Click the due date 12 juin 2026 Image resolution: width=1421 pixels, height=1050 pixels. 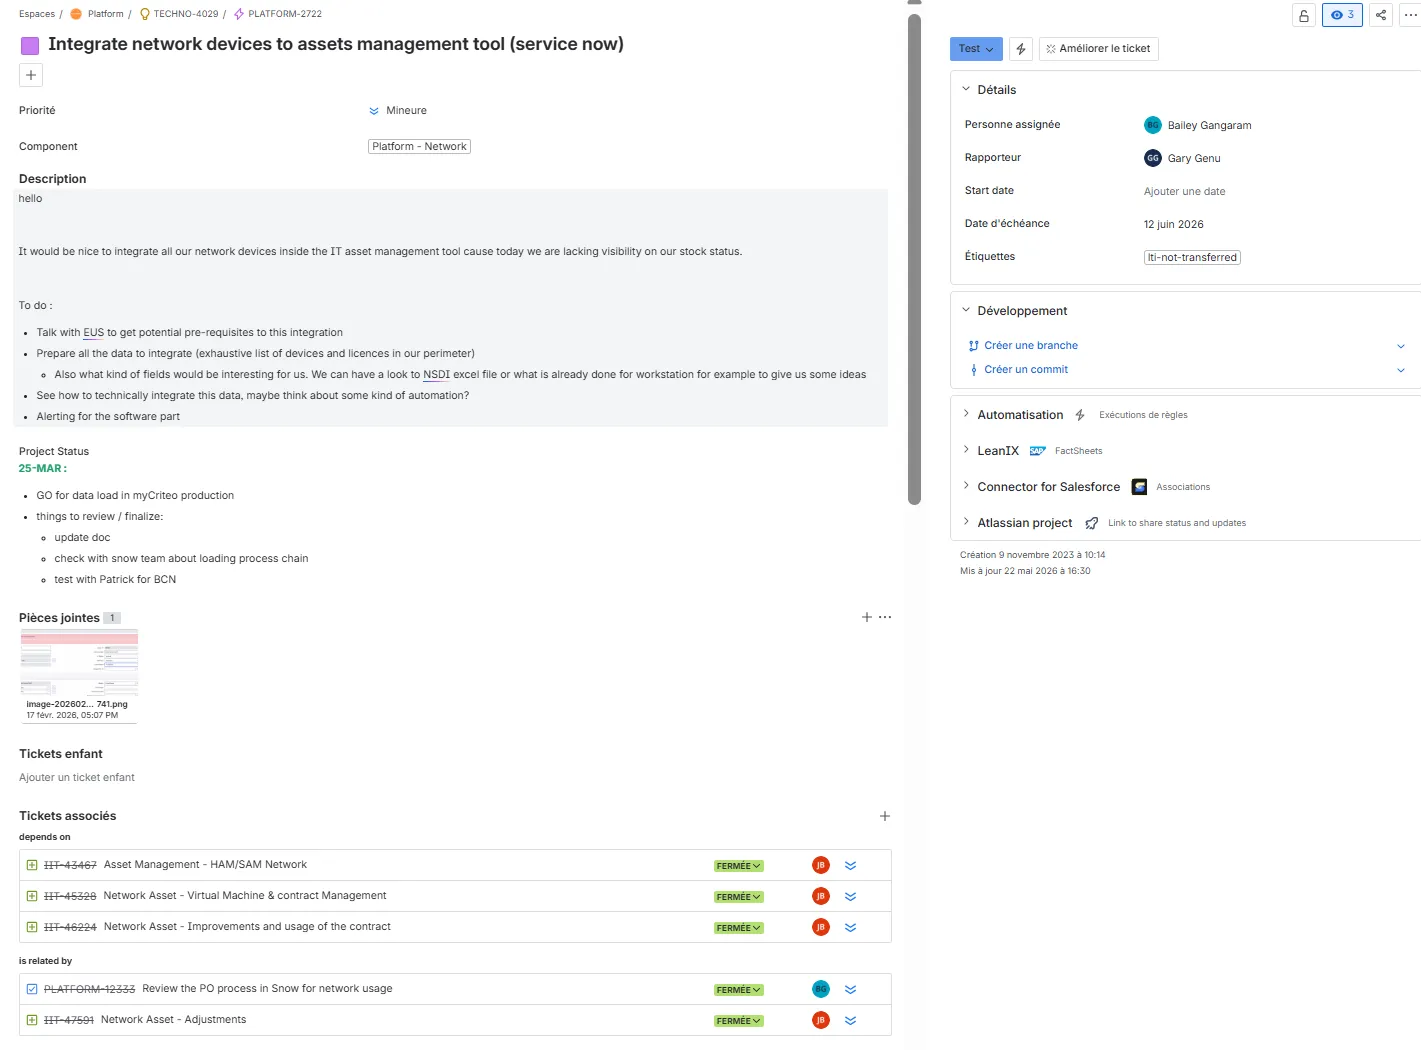pyautogui.click(x=1173, y=225)
